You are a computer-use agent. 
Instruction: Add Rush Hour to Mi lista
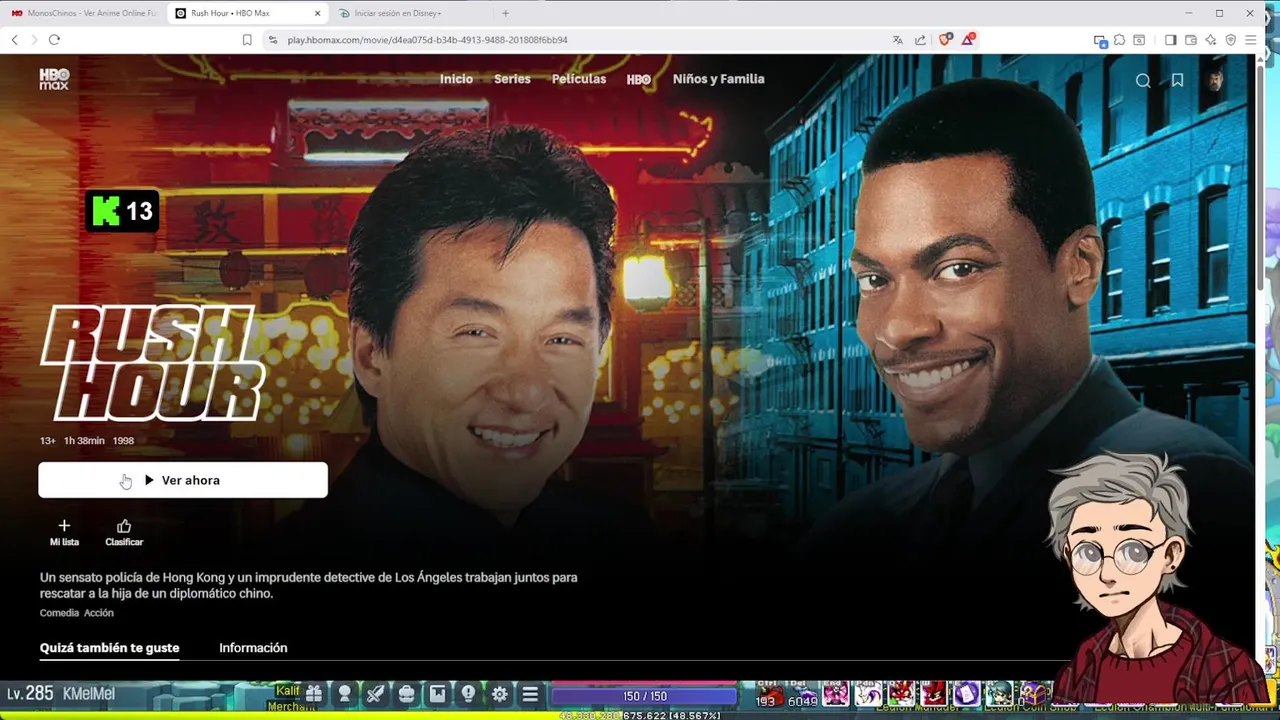coord(64,532)
